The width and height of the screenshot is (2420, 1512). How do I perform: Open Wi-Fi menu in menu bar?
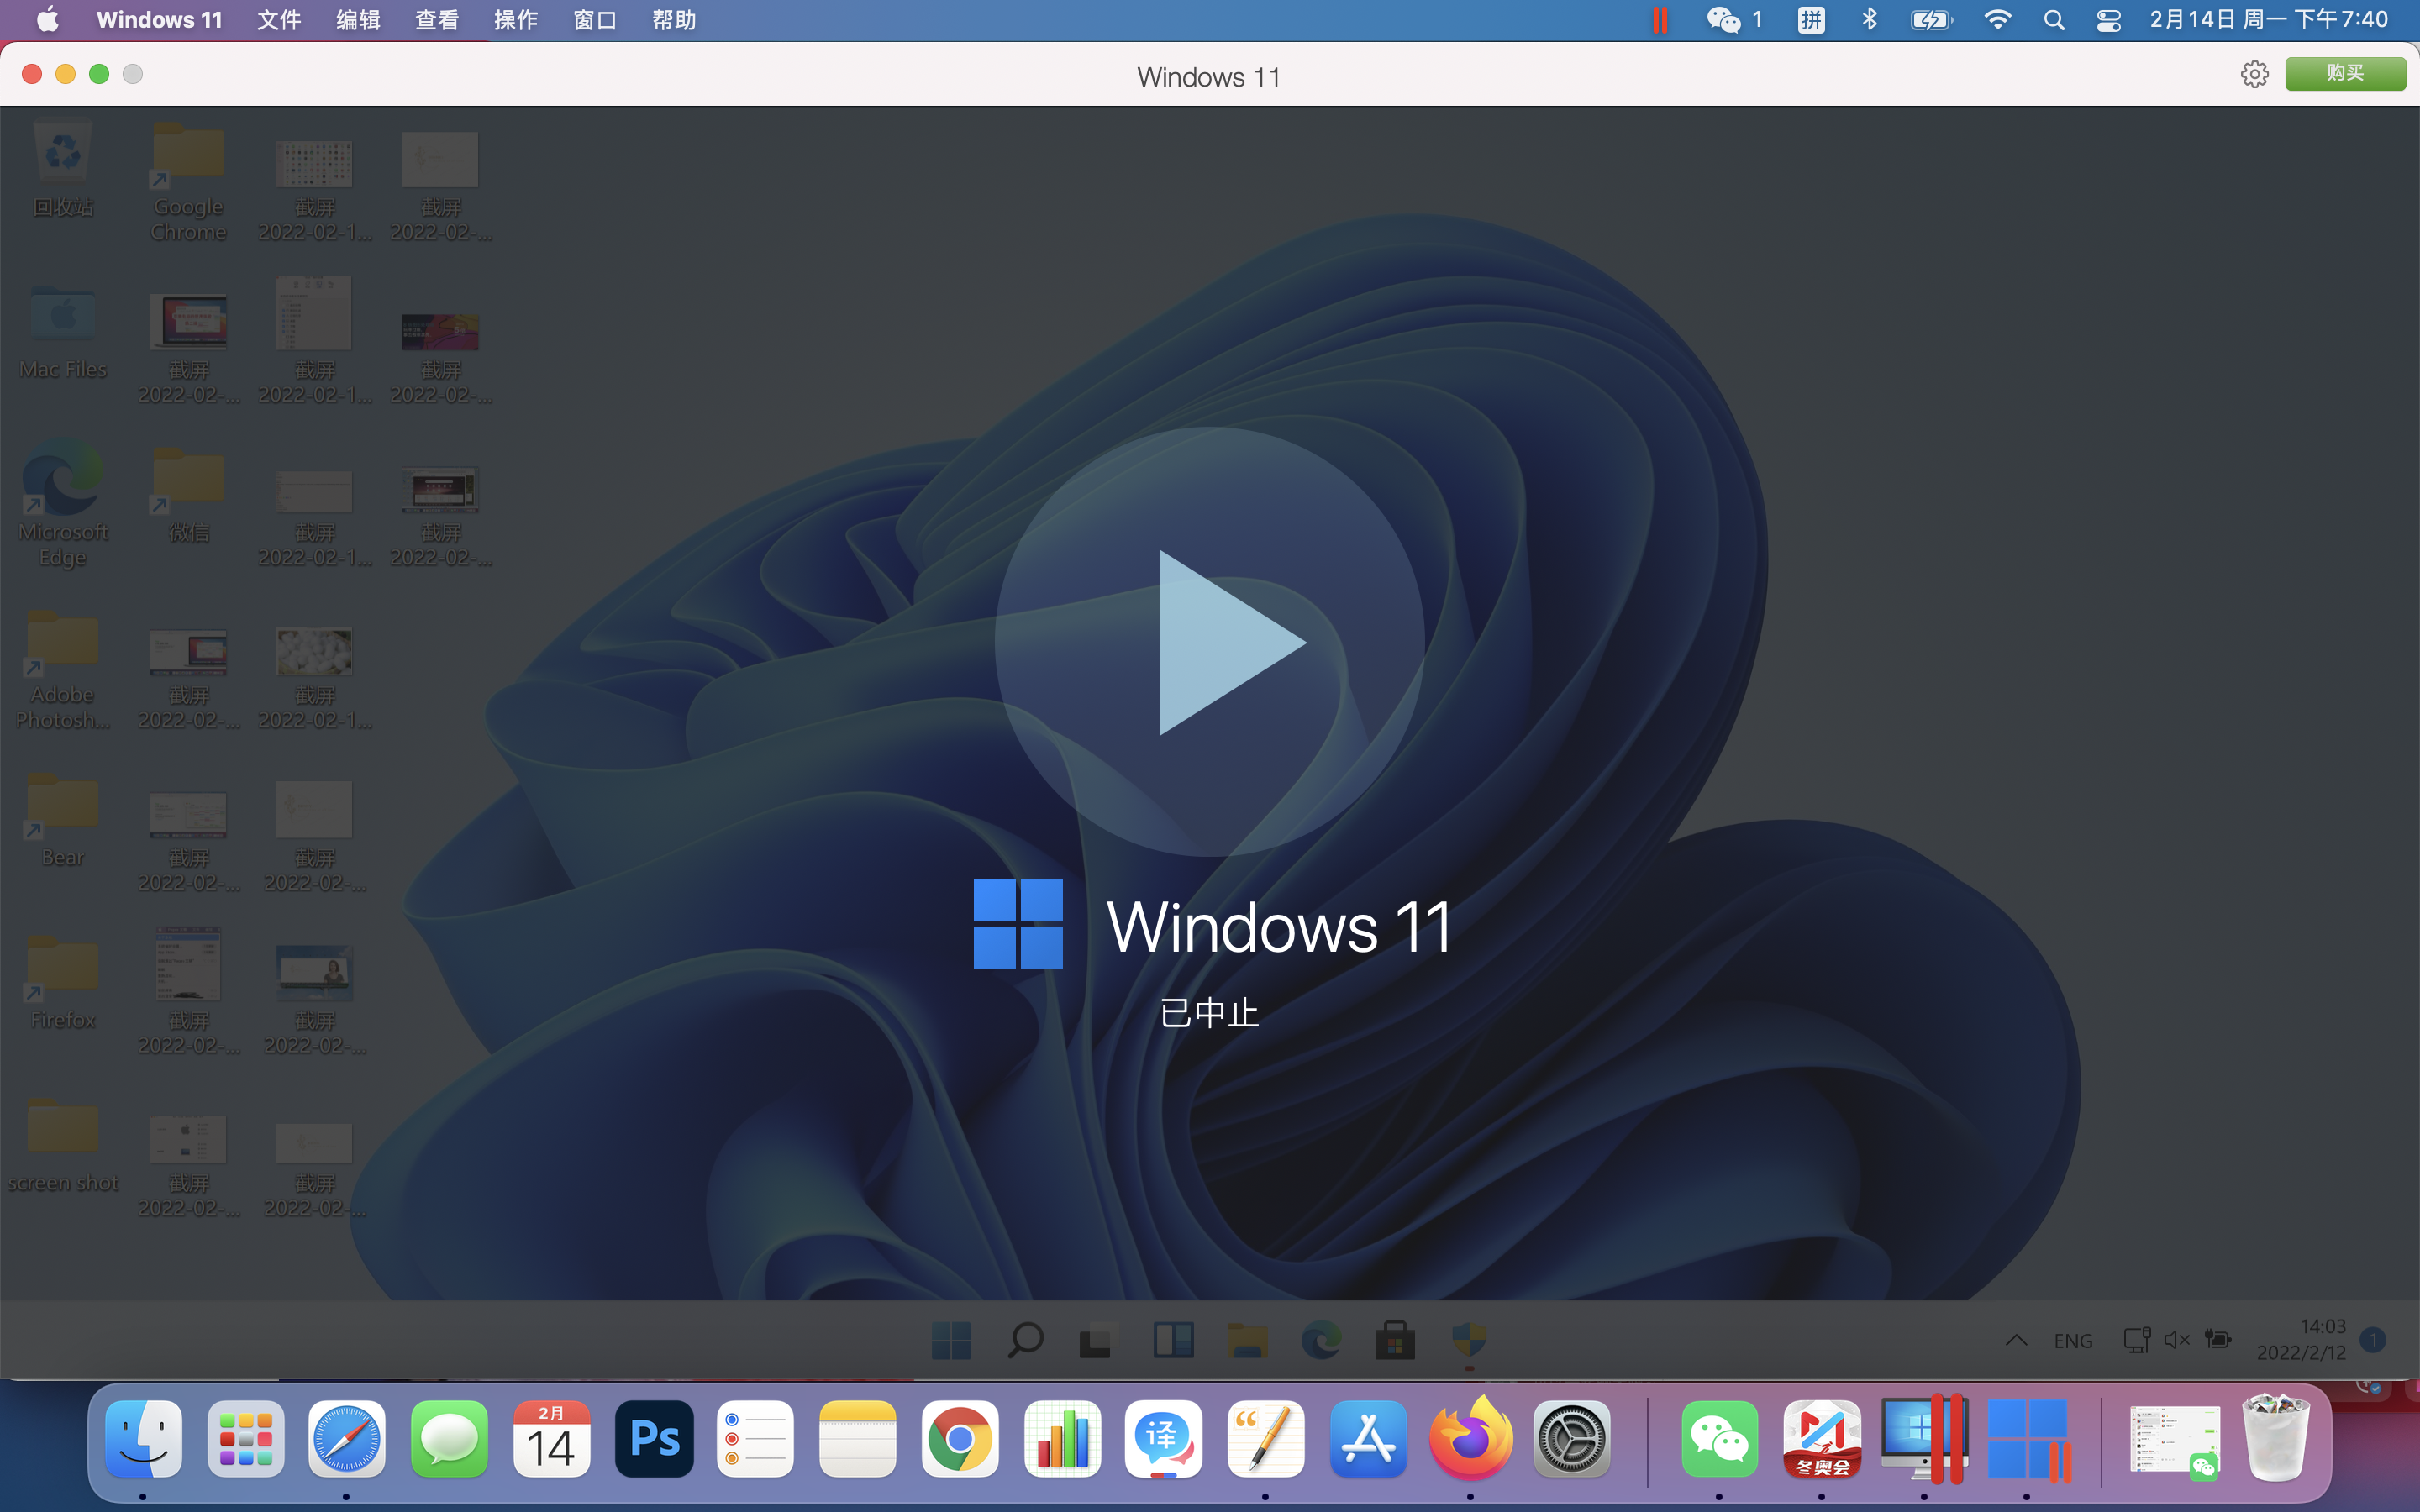(x=1997, y=20)
